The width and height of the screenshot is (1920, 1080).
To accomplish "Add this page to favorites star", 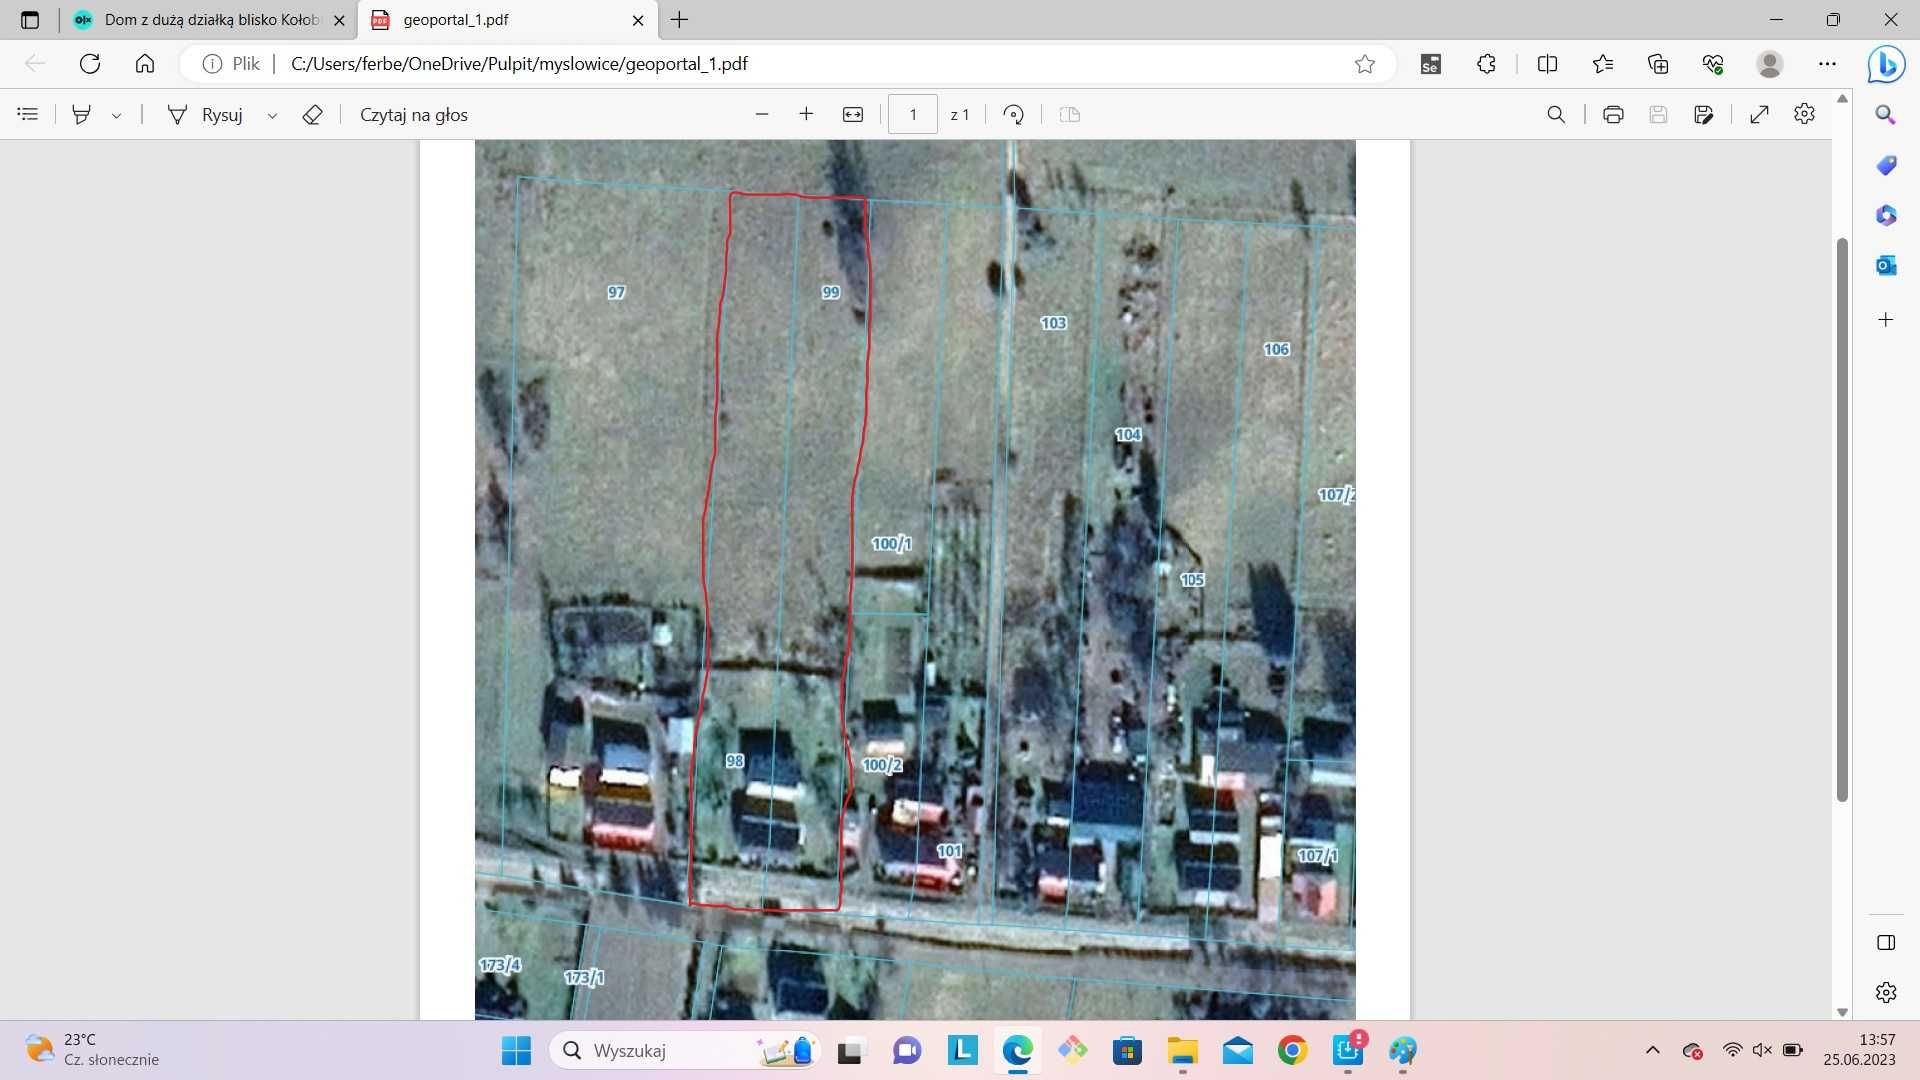I will tap(1365, 64).
